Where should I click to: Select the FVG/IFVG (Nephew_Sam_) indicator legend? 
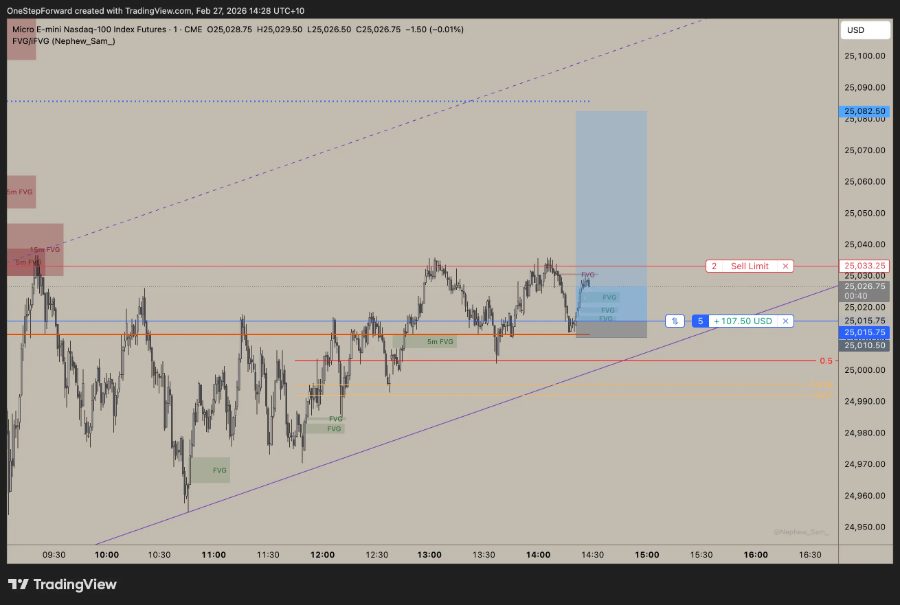pyautogui.click(x=64, y=41)
